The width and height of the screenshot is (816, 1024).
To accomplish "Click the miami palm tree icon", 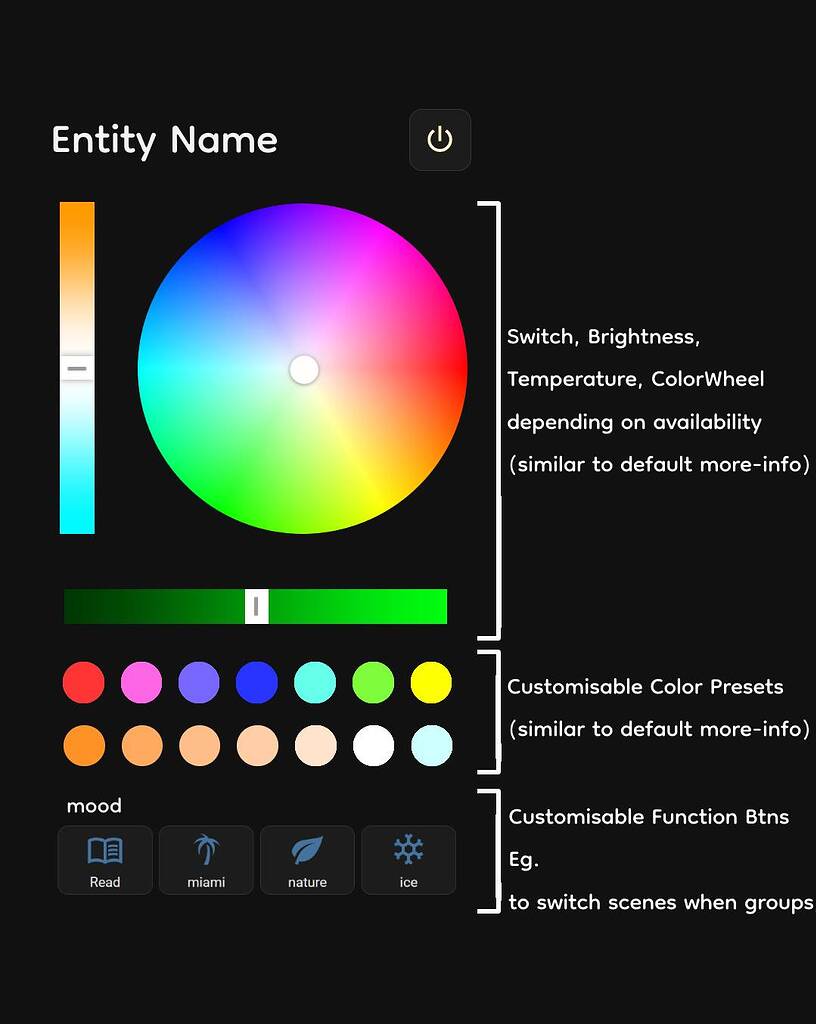I will [x=205, y=850].
